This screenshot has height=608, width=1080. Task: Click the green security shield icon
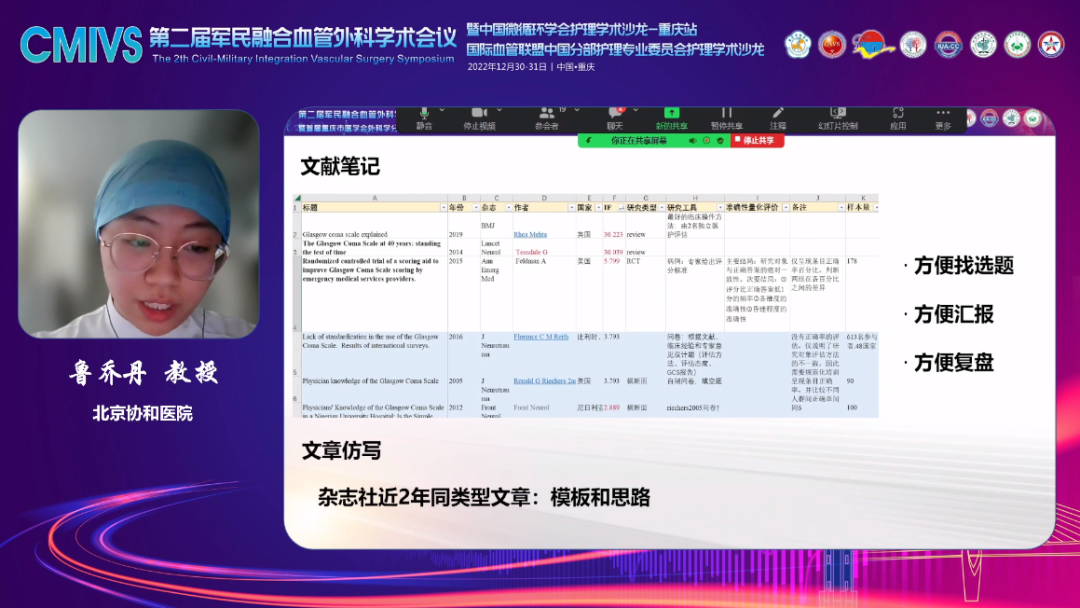[720, 140]
